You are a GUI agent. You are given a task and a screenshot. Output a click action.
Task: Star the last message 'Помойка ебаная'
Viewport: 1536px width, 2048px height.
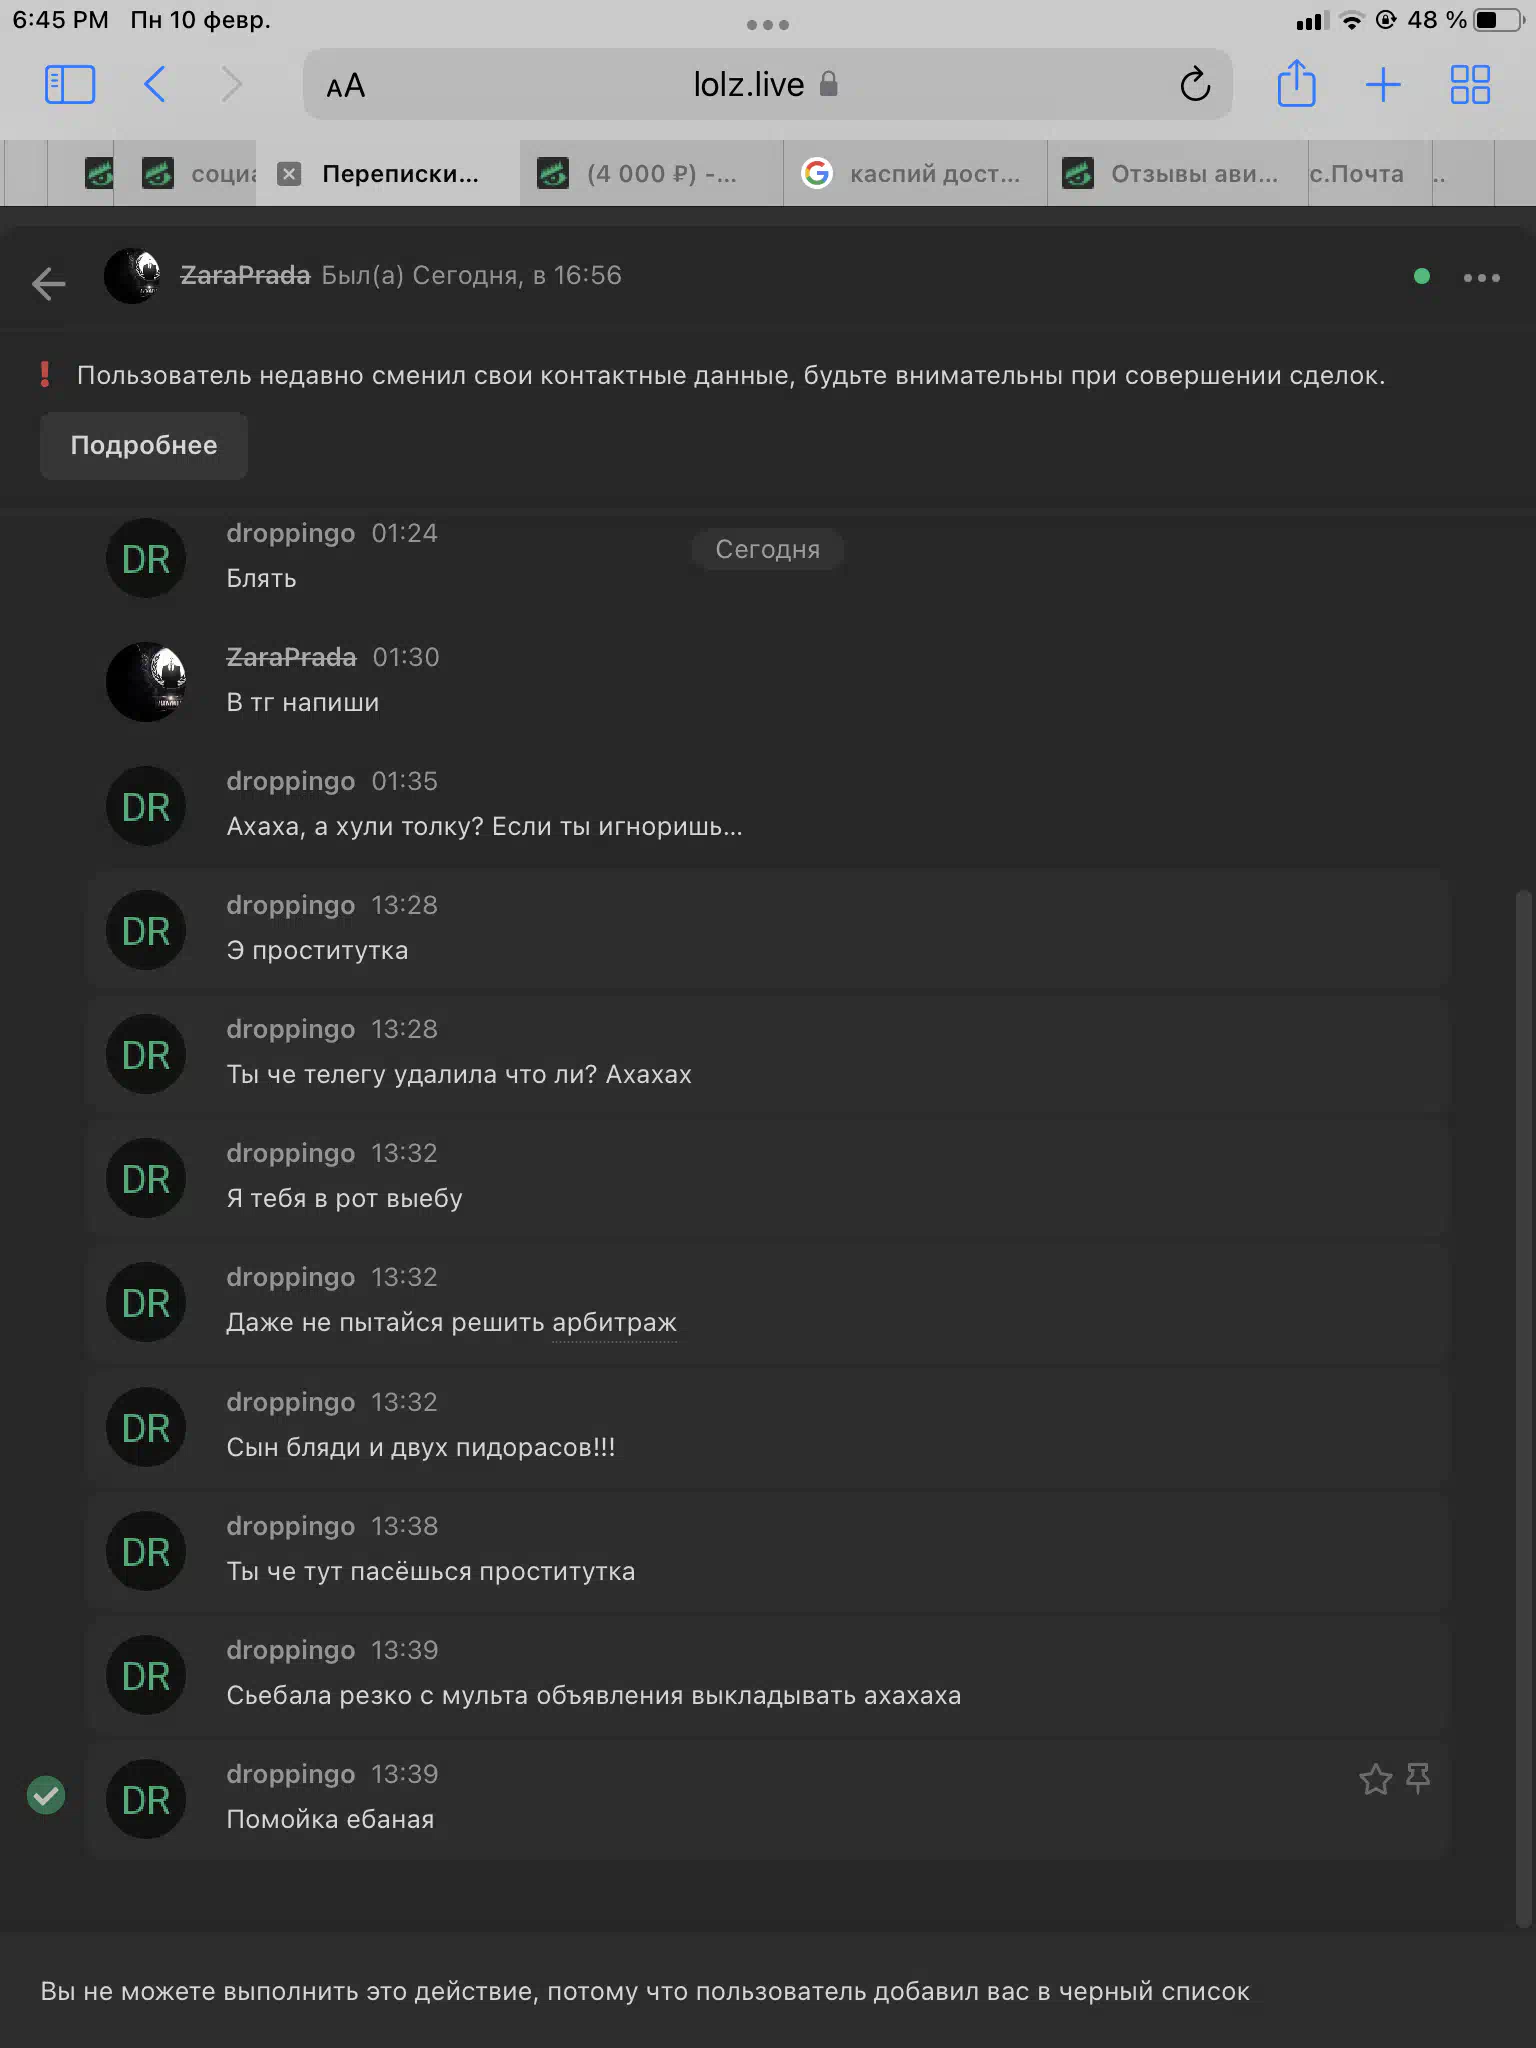1375,1779
